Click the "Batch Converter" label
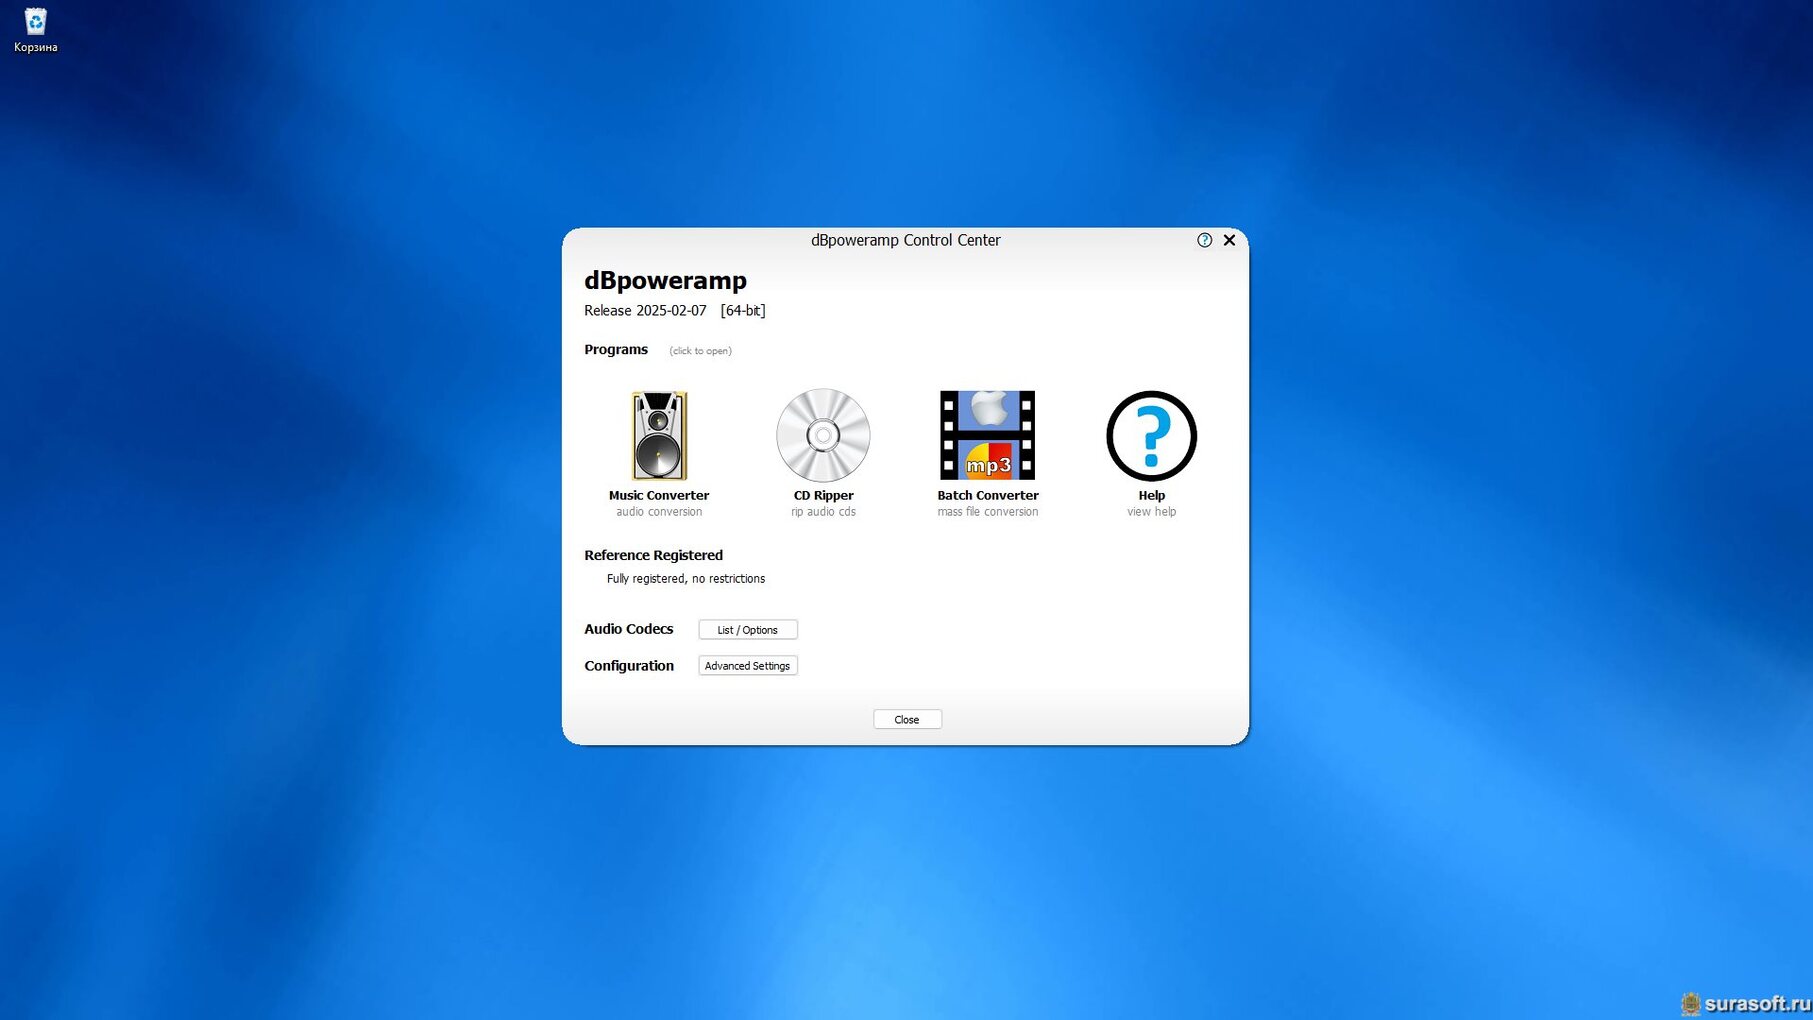 coord(988,496)
